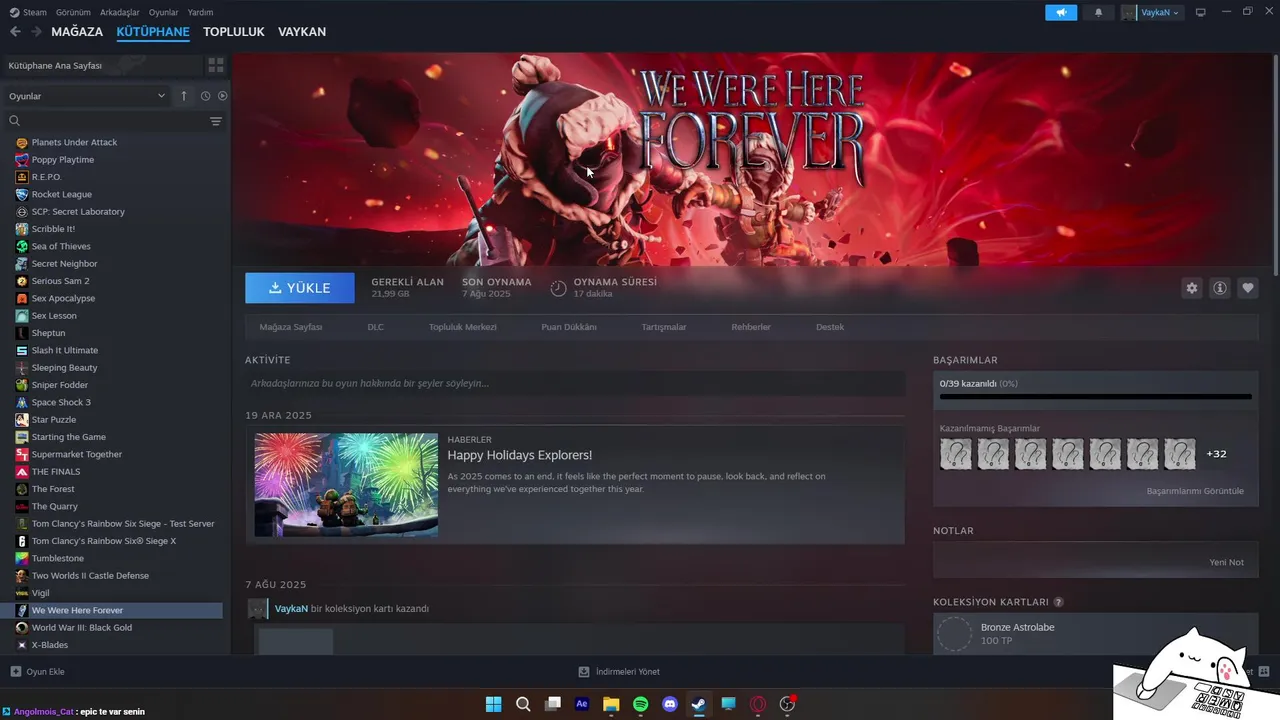1280x720 pixels.
Task: Add game to favorites heart icon
Action: pos(1248,288)
